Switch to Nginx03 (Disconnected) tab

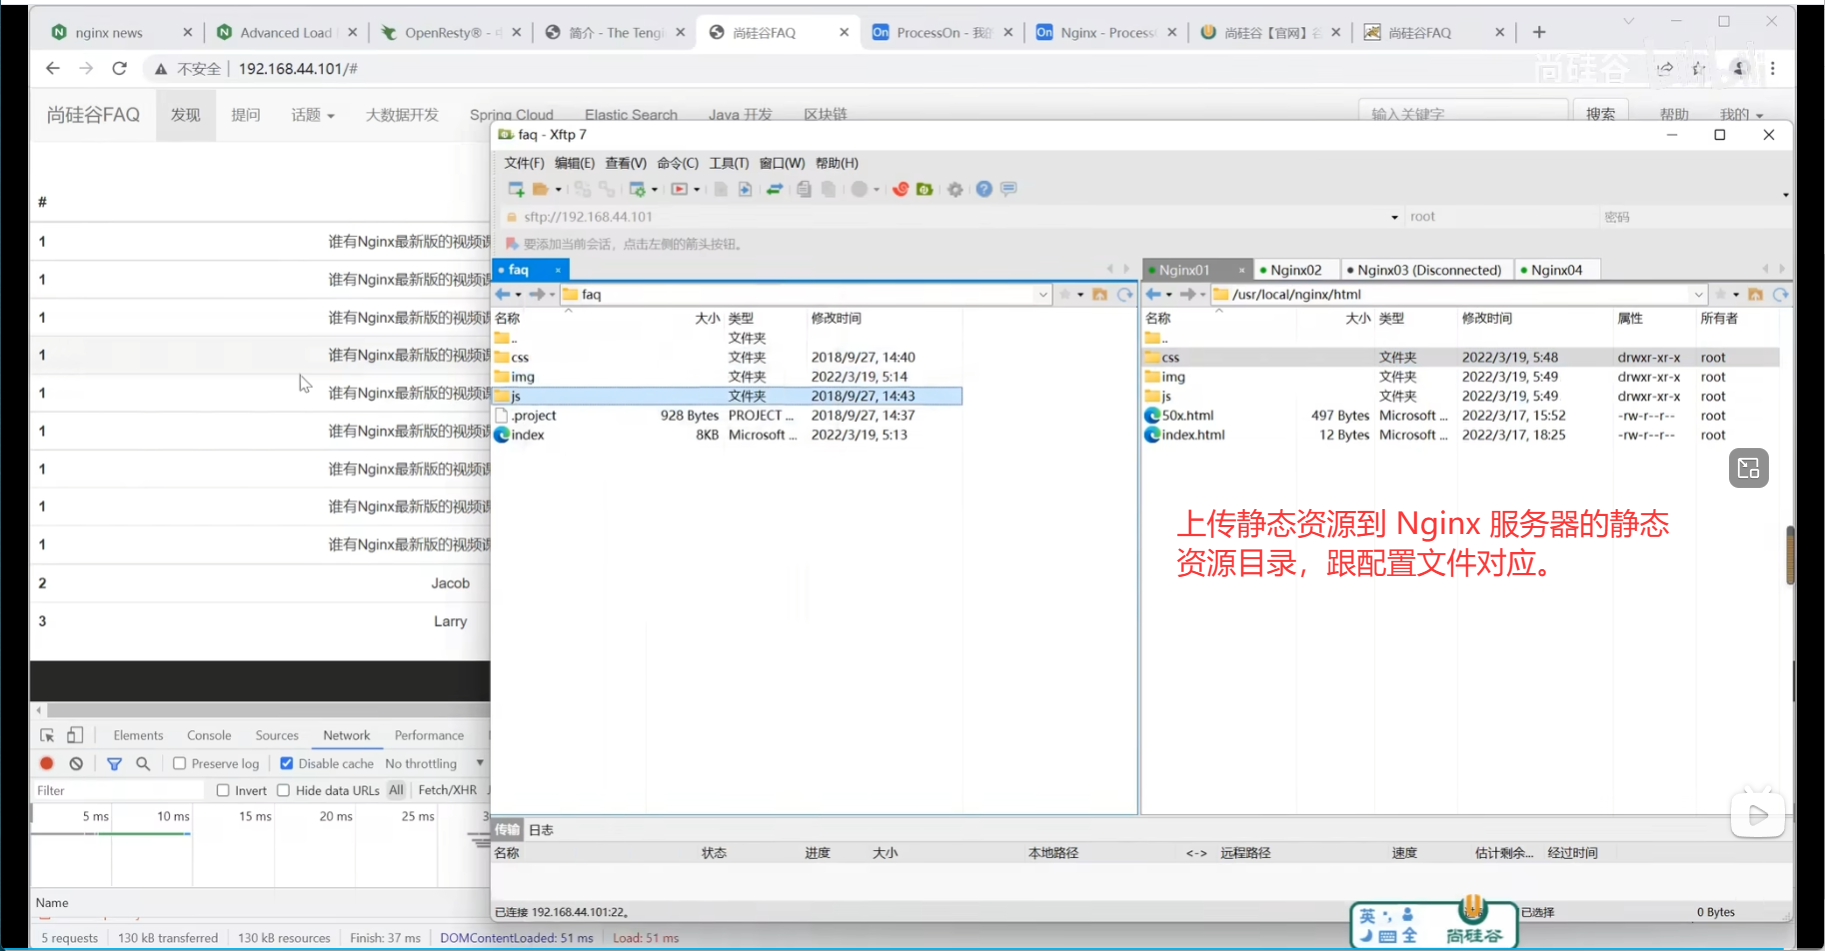[1429, 270]
